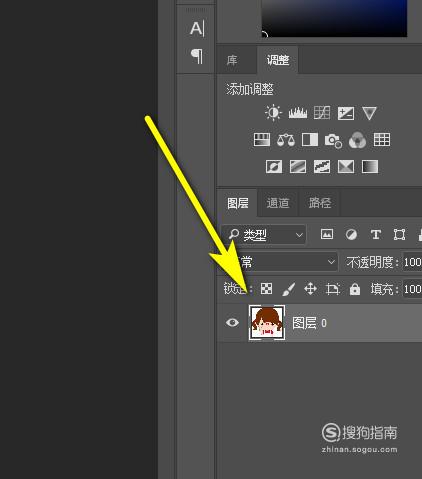Image resolution: width=422 pixels, height=479 pixels.
Task: Click the color picker gradient field
Action: 334,18
